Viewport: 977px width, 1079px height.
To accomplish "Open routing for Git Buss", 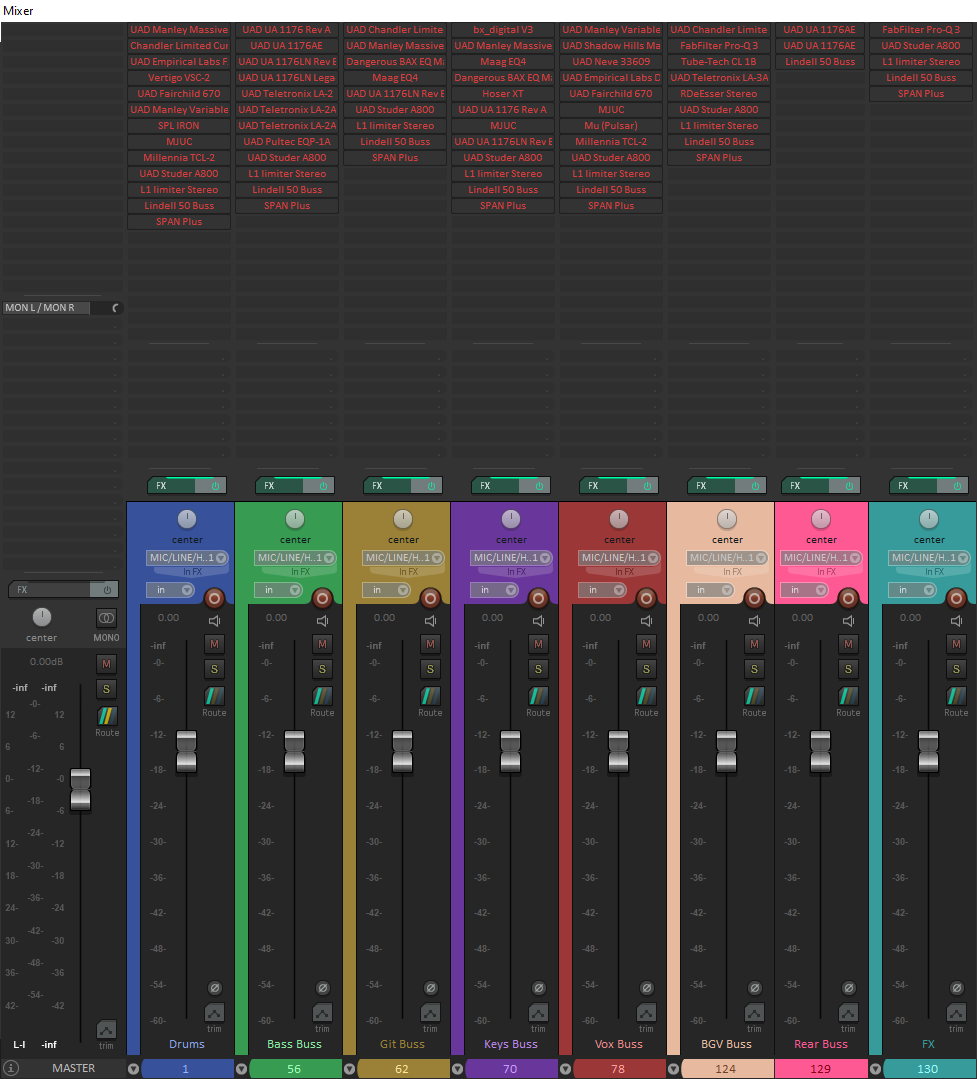I will tap(430, 696).
